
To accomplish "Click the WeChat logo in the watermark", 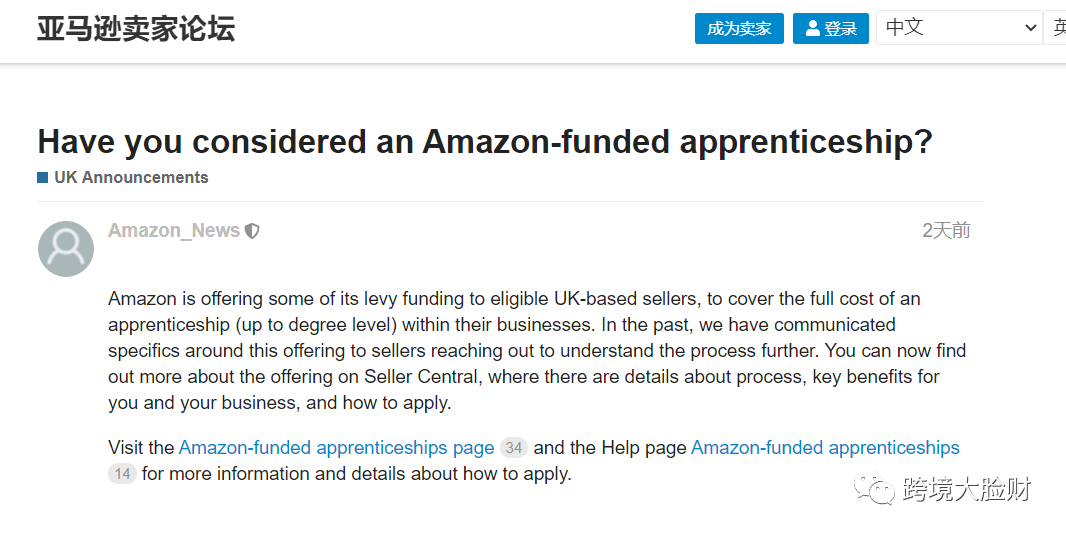I will (x=881, y=490).
